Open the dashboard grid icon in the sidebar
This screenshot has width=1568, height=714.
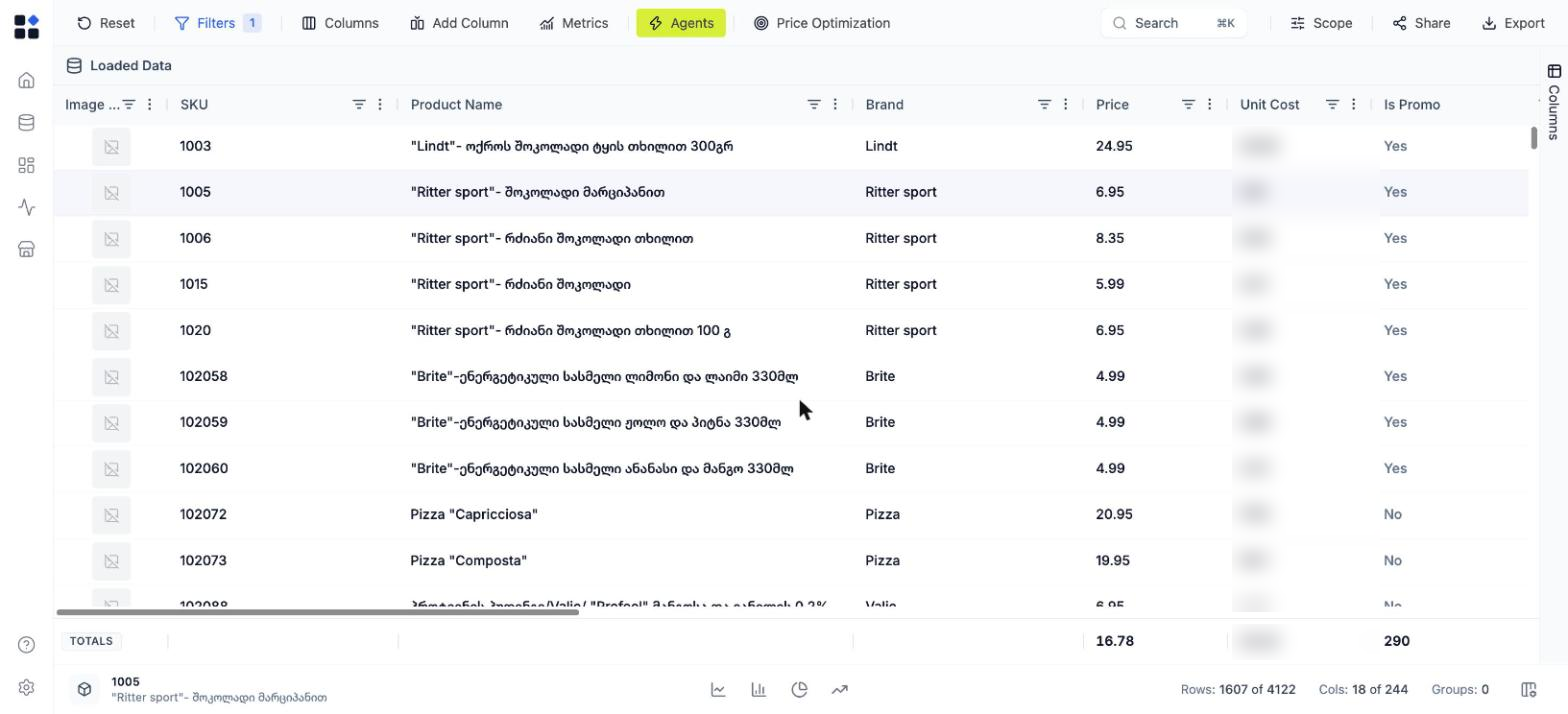[x=27, y=165]
